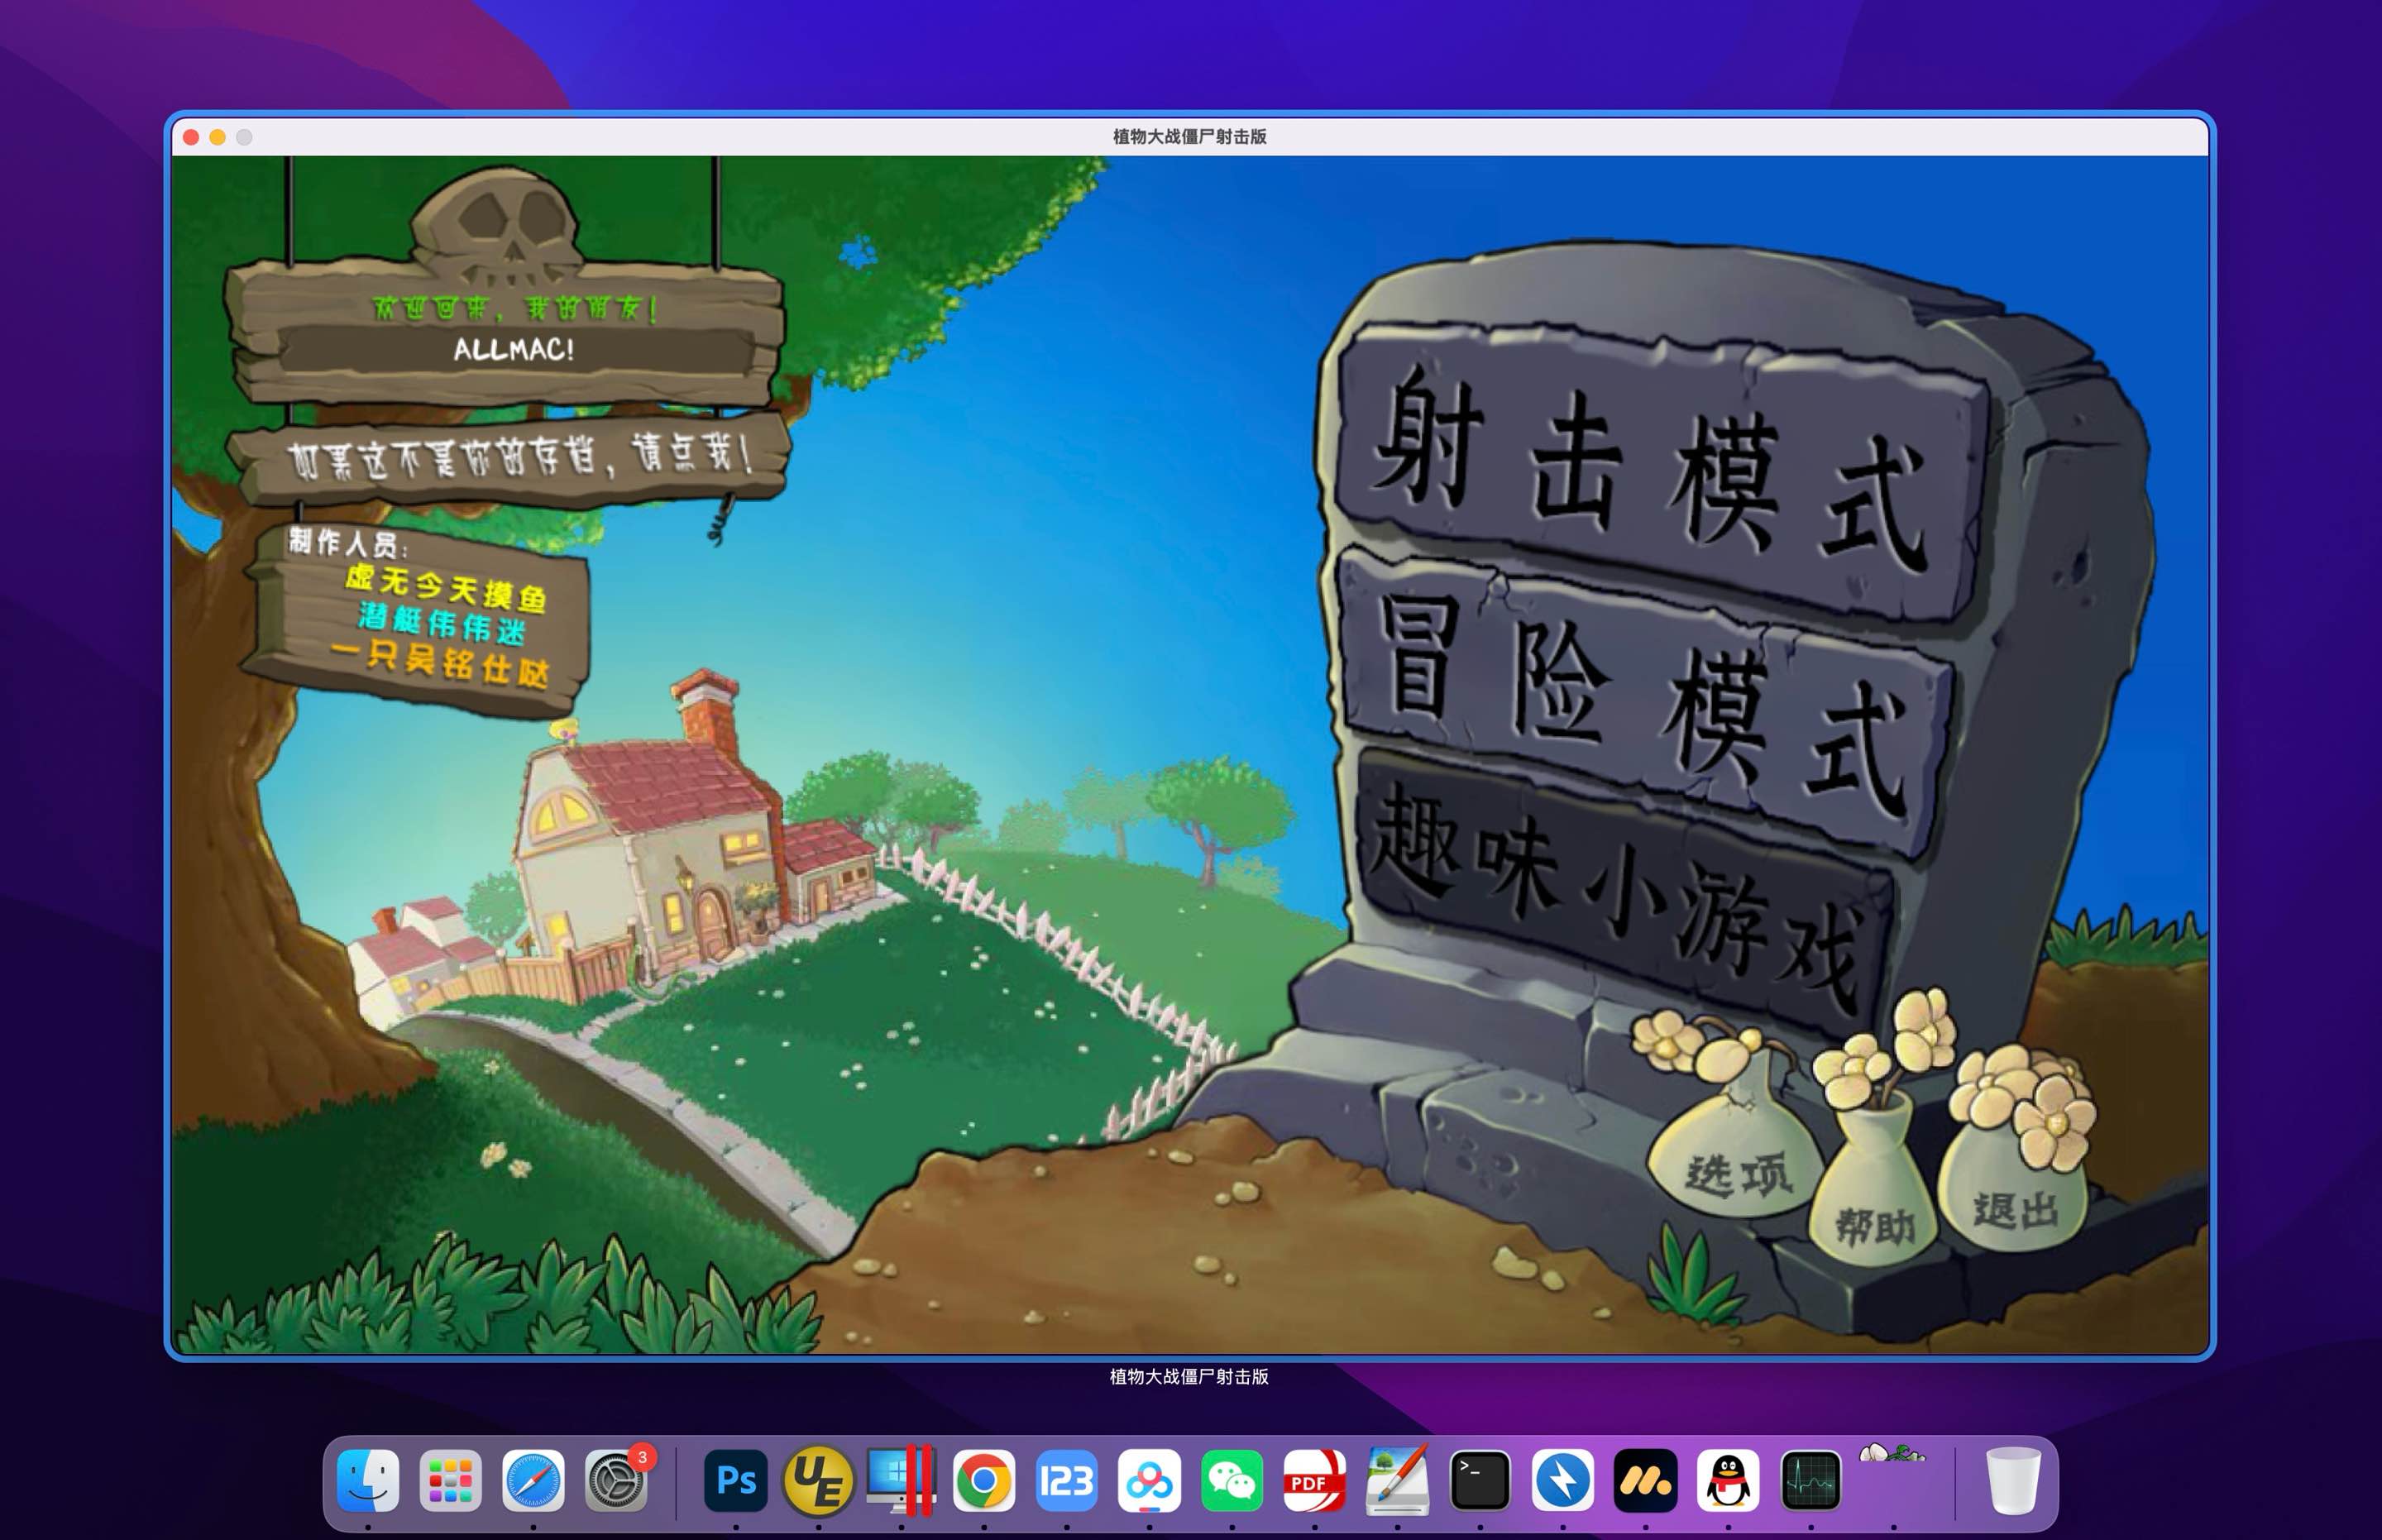This screenshot has height=1540, width=2382.
Task: Open Launchpad from the Dock
Action: pyautogui.click(x=450, y=1480)
